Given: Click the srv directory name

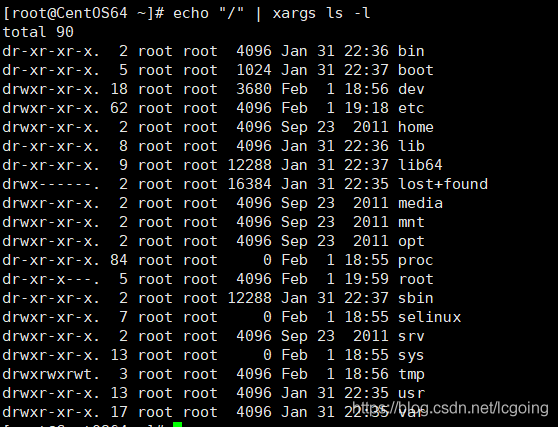Looking at the screenshot, I should (x=411, y=336).
